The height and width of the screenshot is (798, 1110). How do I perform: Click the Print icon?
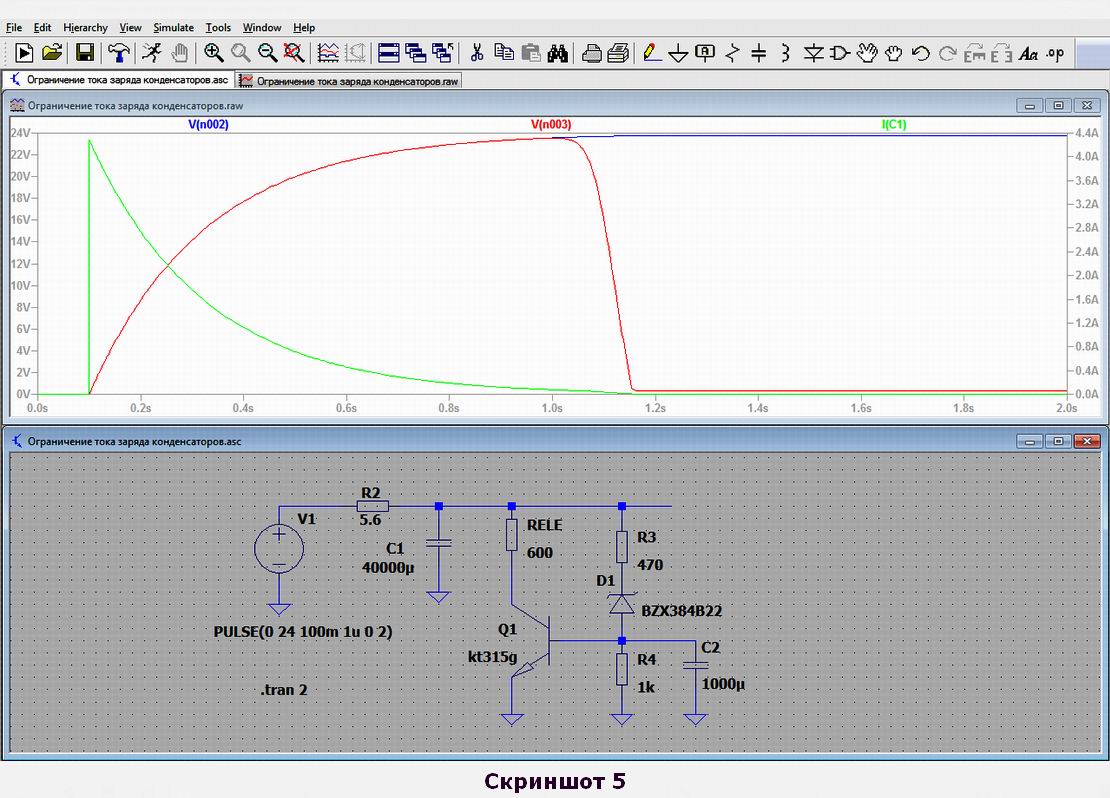coord(618,52)
